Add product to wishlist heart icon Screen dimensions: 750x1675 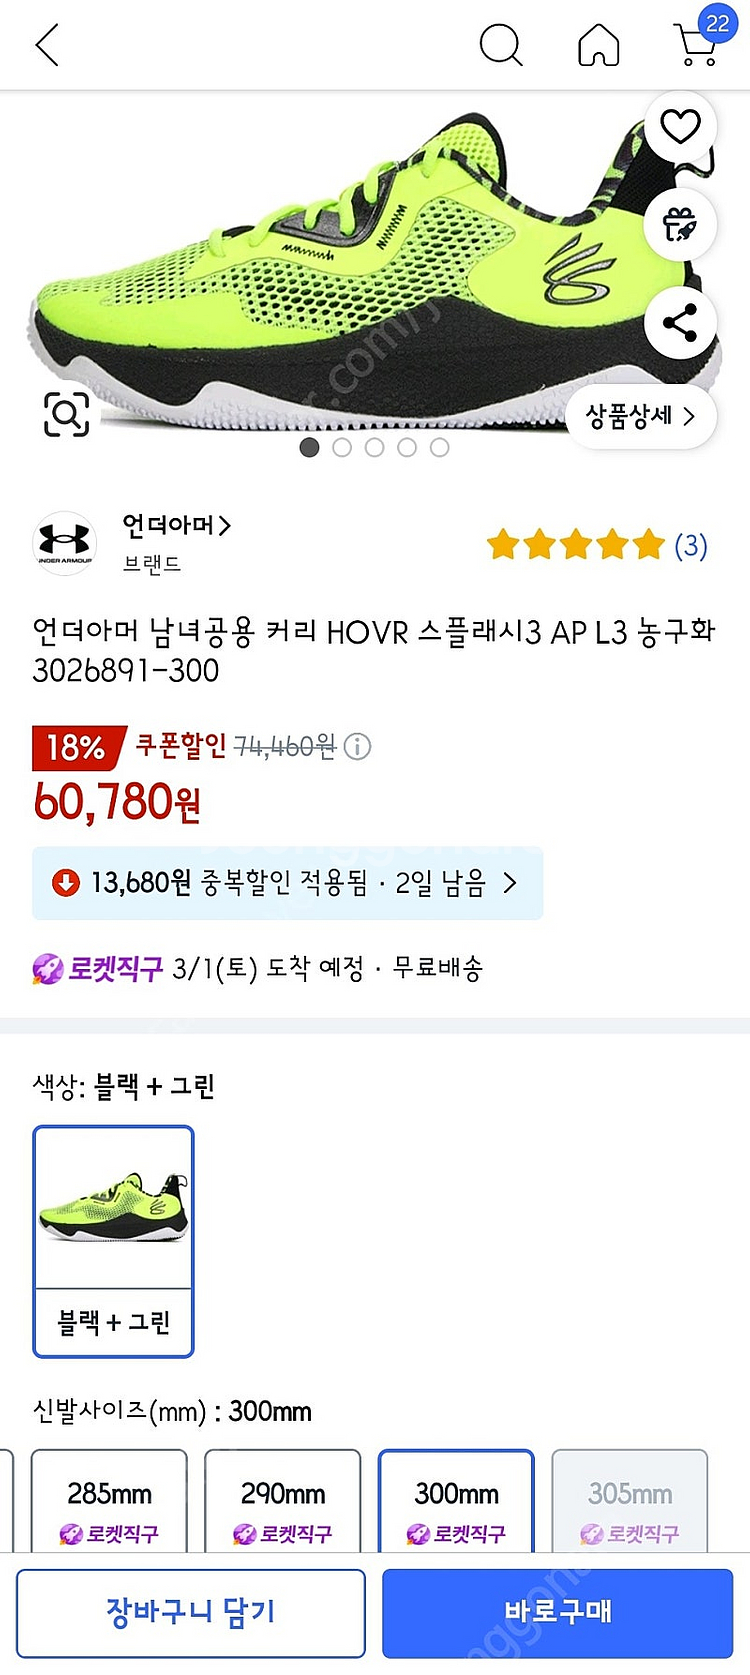680,127
